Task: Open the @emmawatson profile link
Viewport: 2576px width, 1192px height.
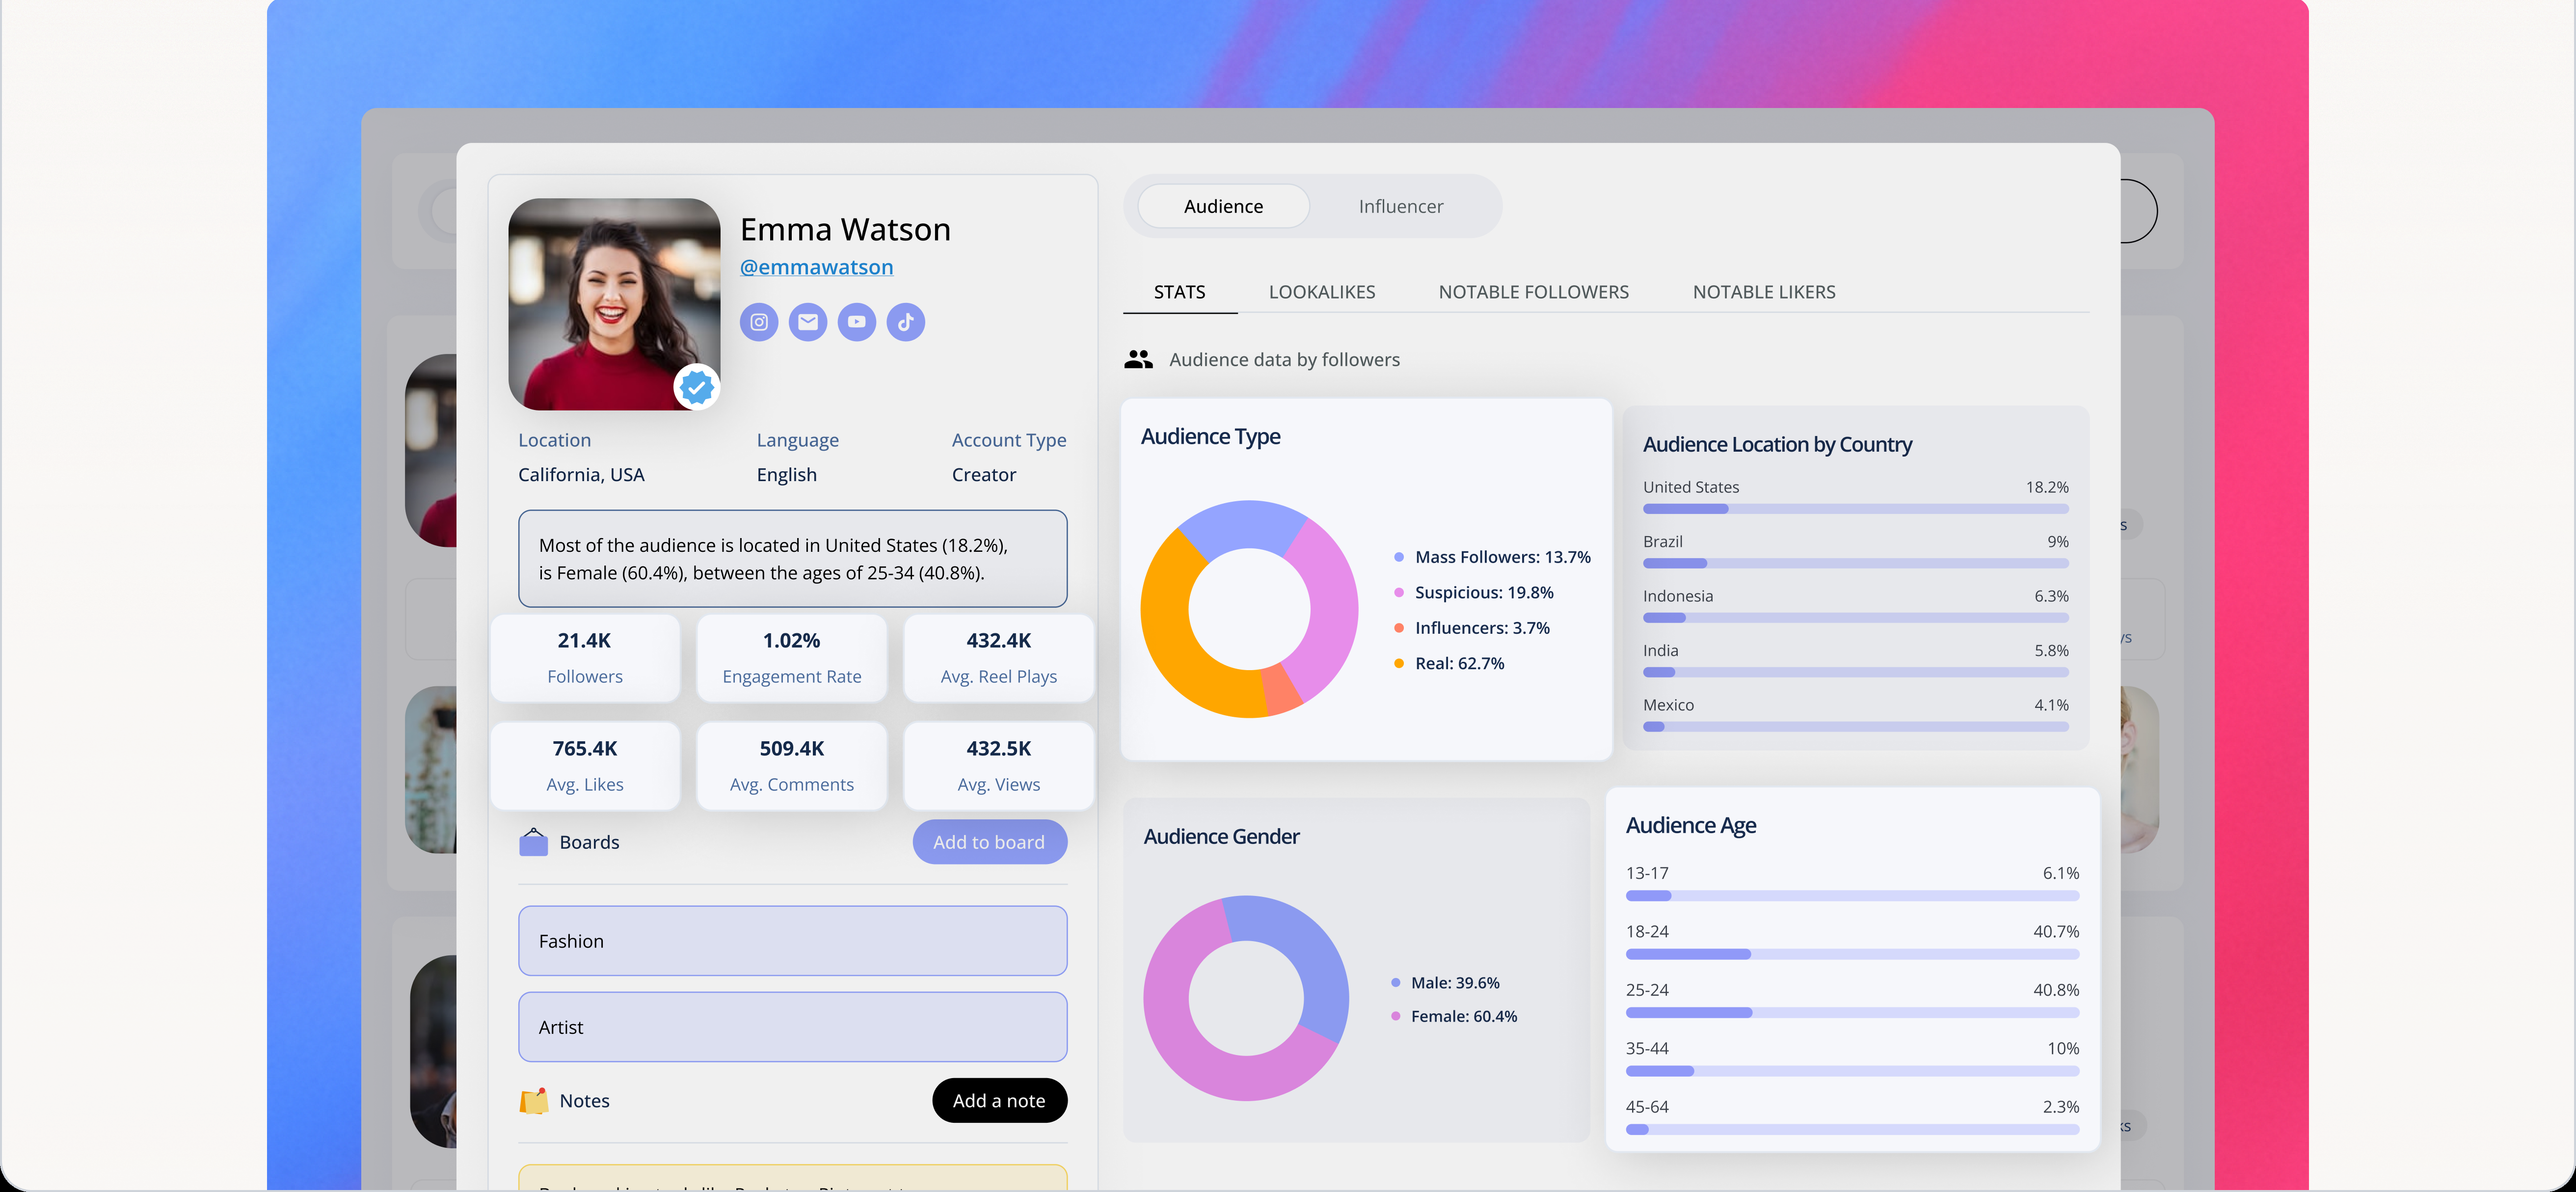Action: tap(816, 267)
